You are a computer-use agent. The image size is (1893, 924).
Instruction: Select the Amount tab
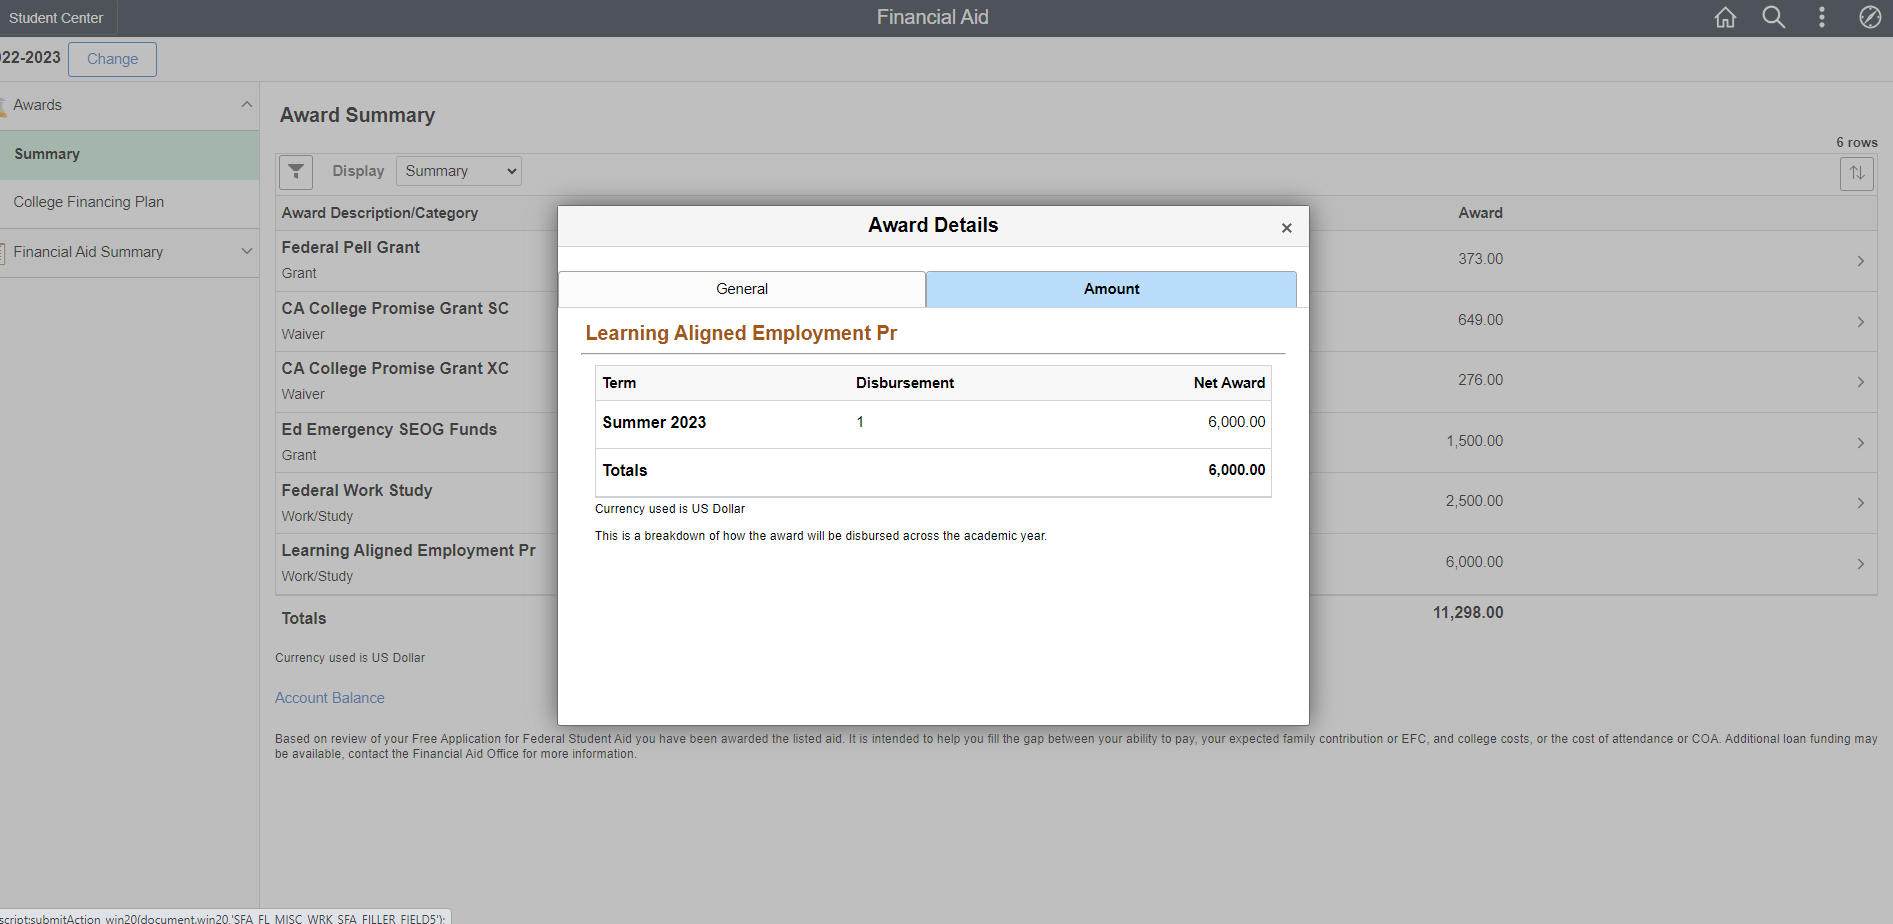point(1111,289)
